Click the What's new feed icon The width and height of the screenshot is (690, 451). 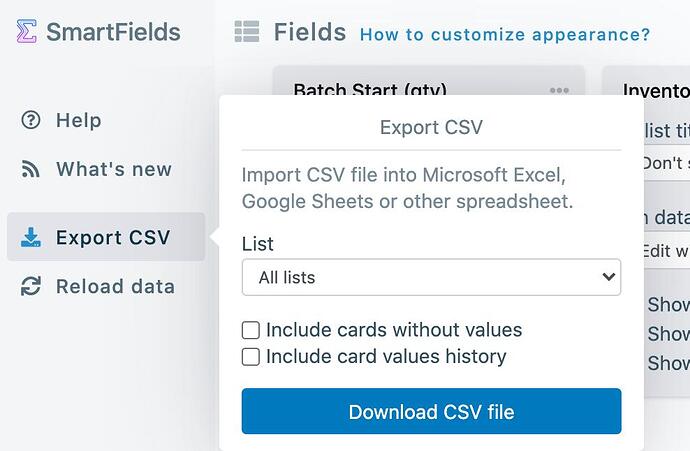pyautogui.click(x=31, y=169)
